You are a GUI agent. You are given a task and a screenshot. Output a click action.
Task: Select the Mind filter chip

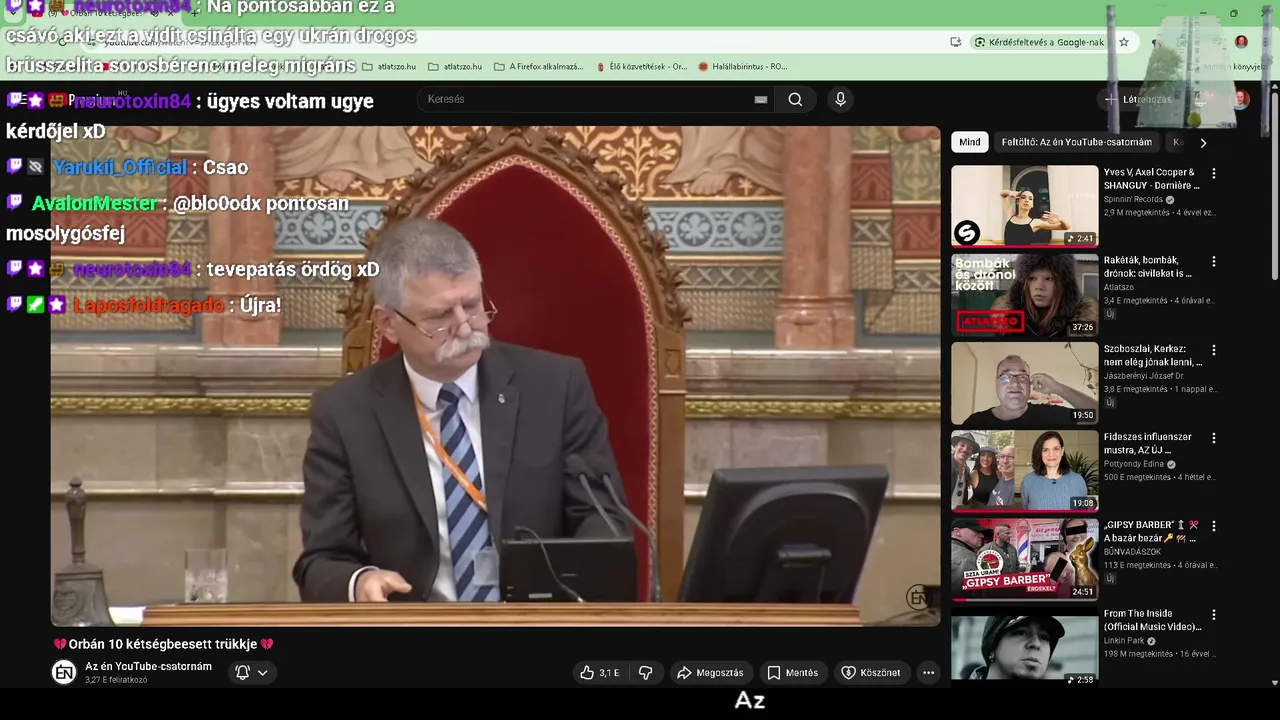pyautogui.click(x=970, y=142)
